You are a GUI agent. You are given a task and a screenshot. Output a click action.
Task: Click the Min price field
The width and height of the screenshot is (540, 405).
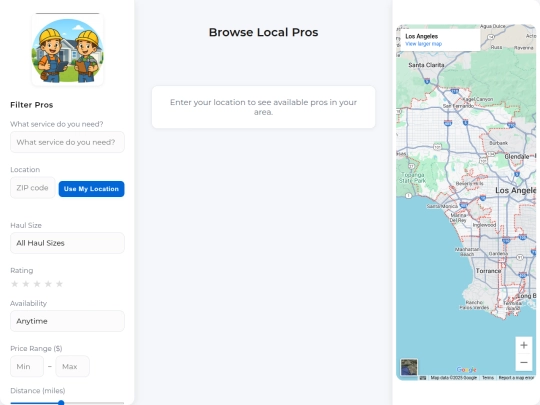[27, 366]
